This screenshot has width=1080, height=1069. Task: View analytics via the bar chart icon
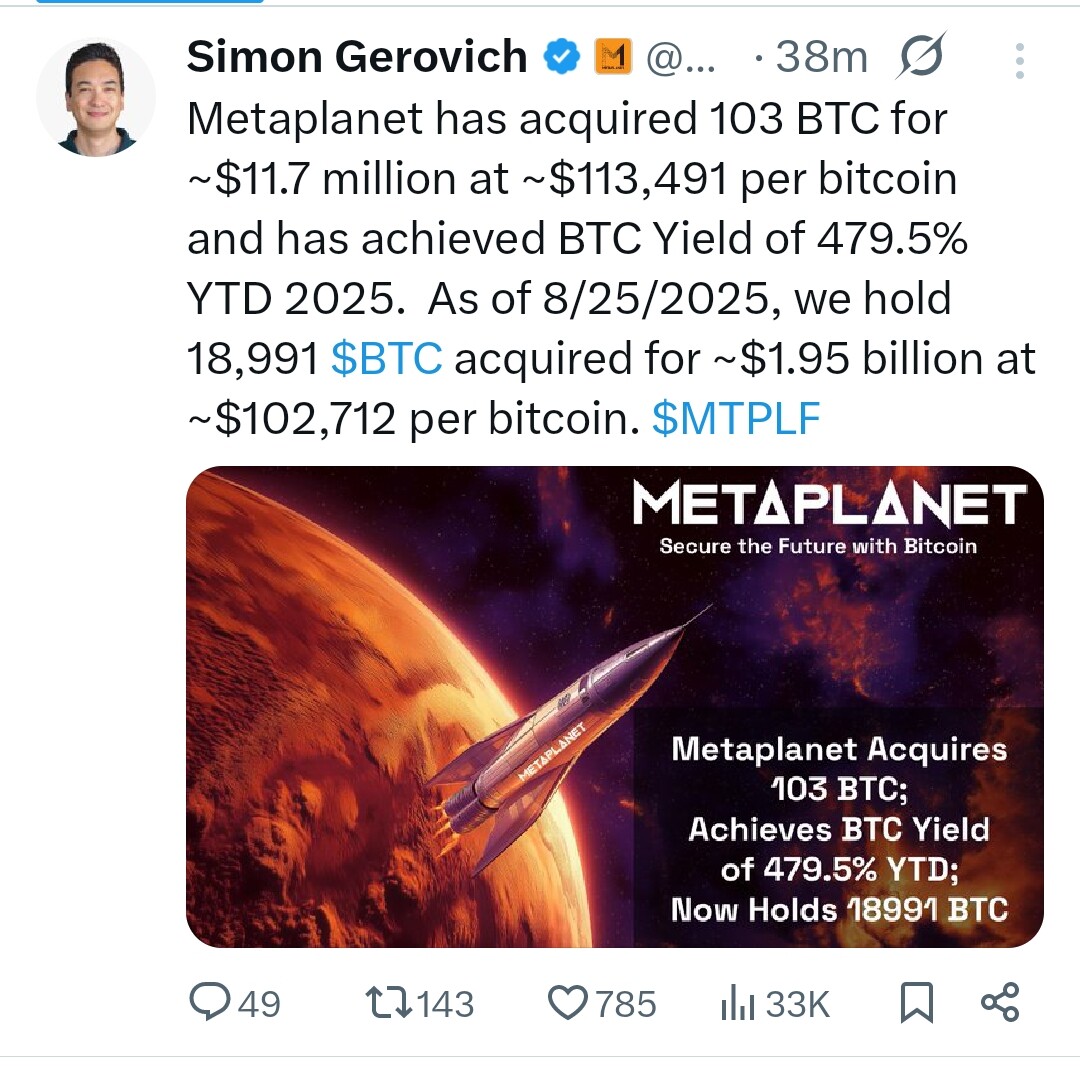(x=738, y=1003)
